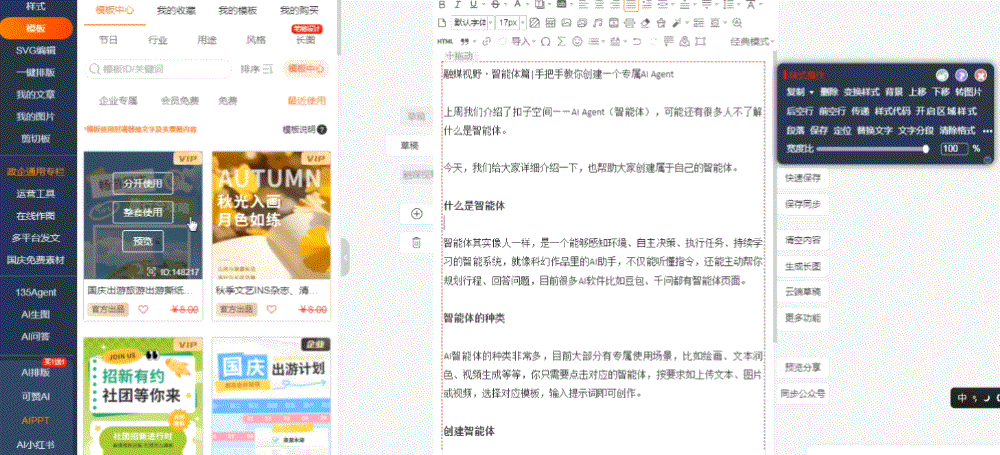Click the trash icon beside the editor
The height and width of the screenshot is (455, 1000).
[x=416, y=242]
